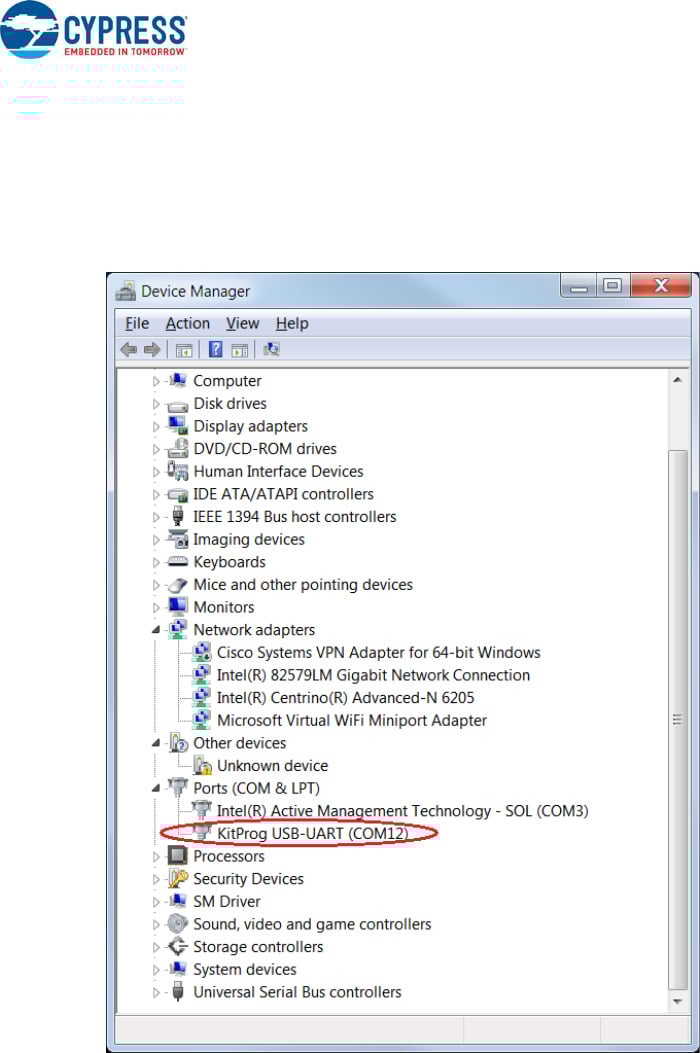The image size is (700, 1053).
Task: Open the Action menu
Action: 187,323
